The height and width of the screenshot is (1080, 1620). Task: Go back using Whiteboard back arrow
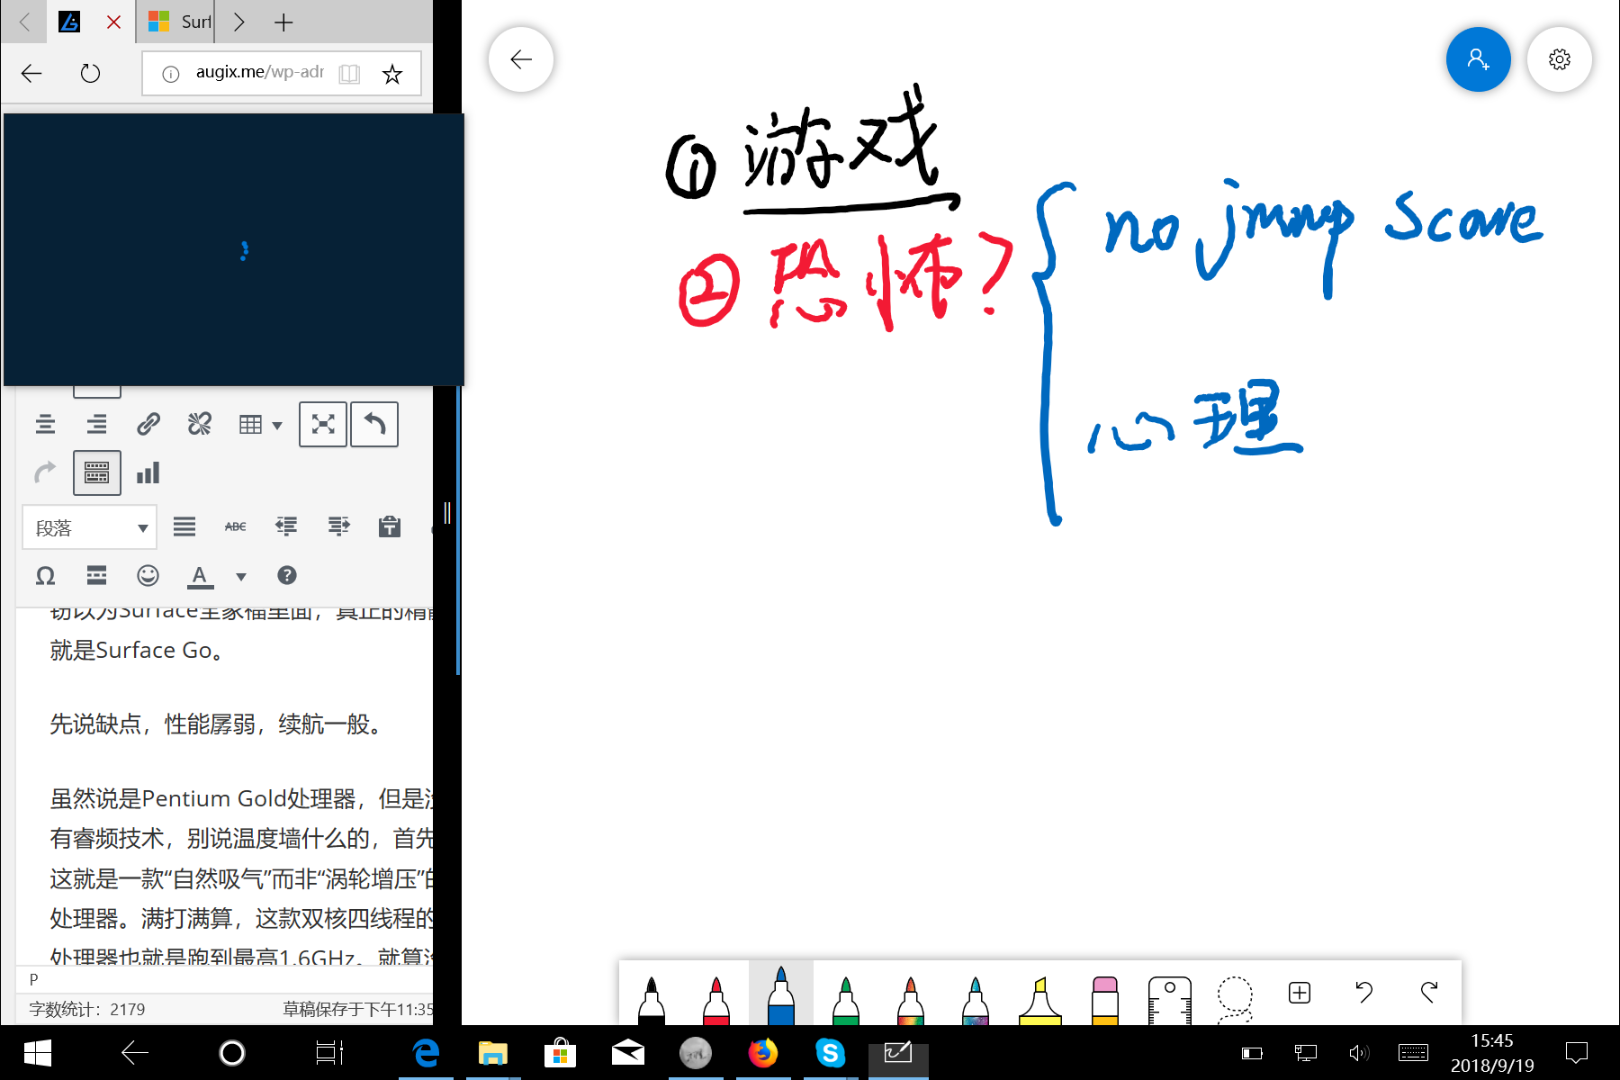click(x=521, y=60)
